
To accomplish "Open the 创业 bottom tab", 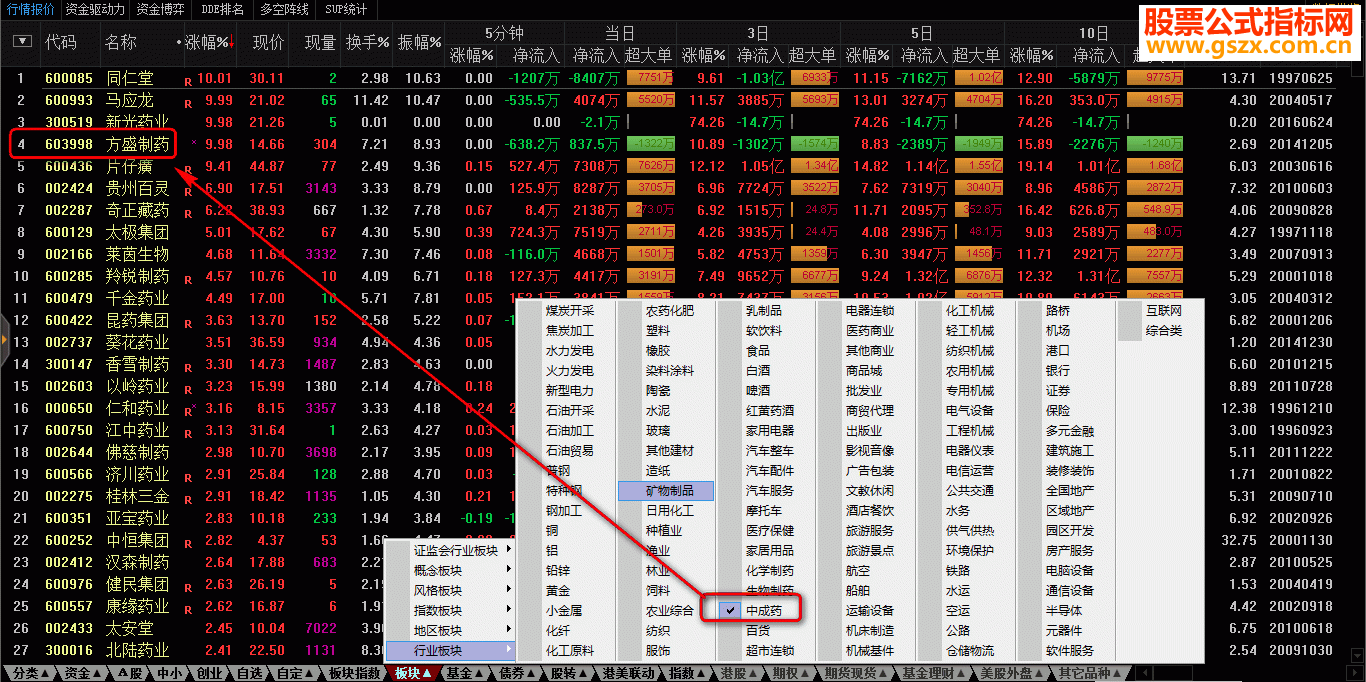I will [210, 674].
